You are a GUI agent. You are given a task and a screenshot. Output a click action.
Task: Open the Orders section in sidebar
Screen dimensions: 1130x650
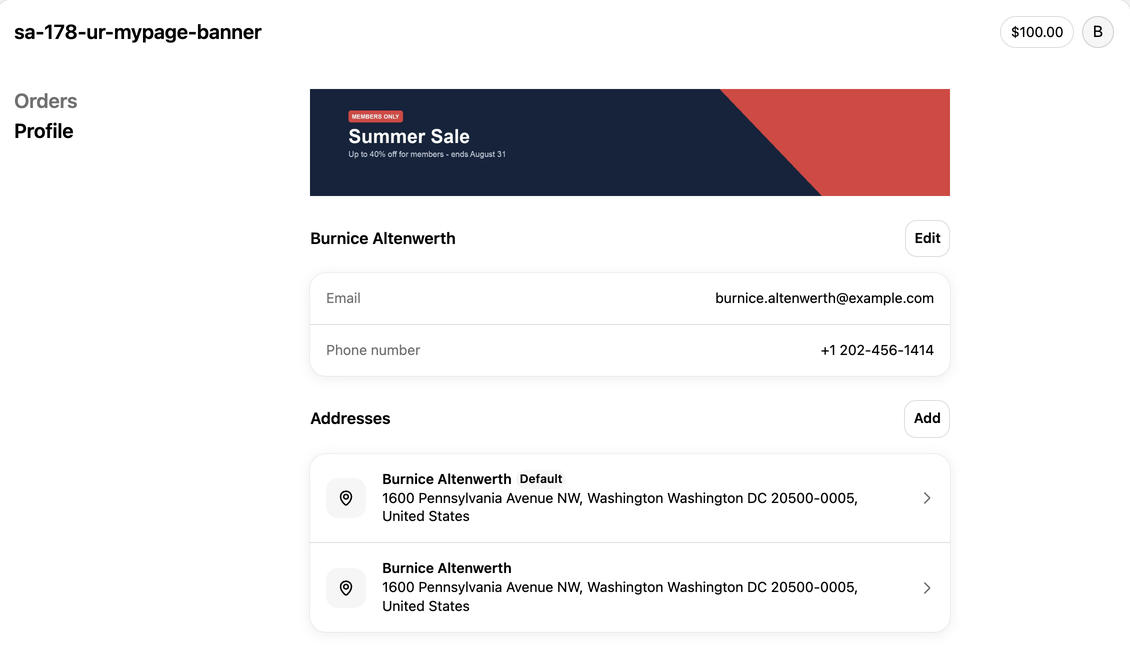tap(45, 101)
